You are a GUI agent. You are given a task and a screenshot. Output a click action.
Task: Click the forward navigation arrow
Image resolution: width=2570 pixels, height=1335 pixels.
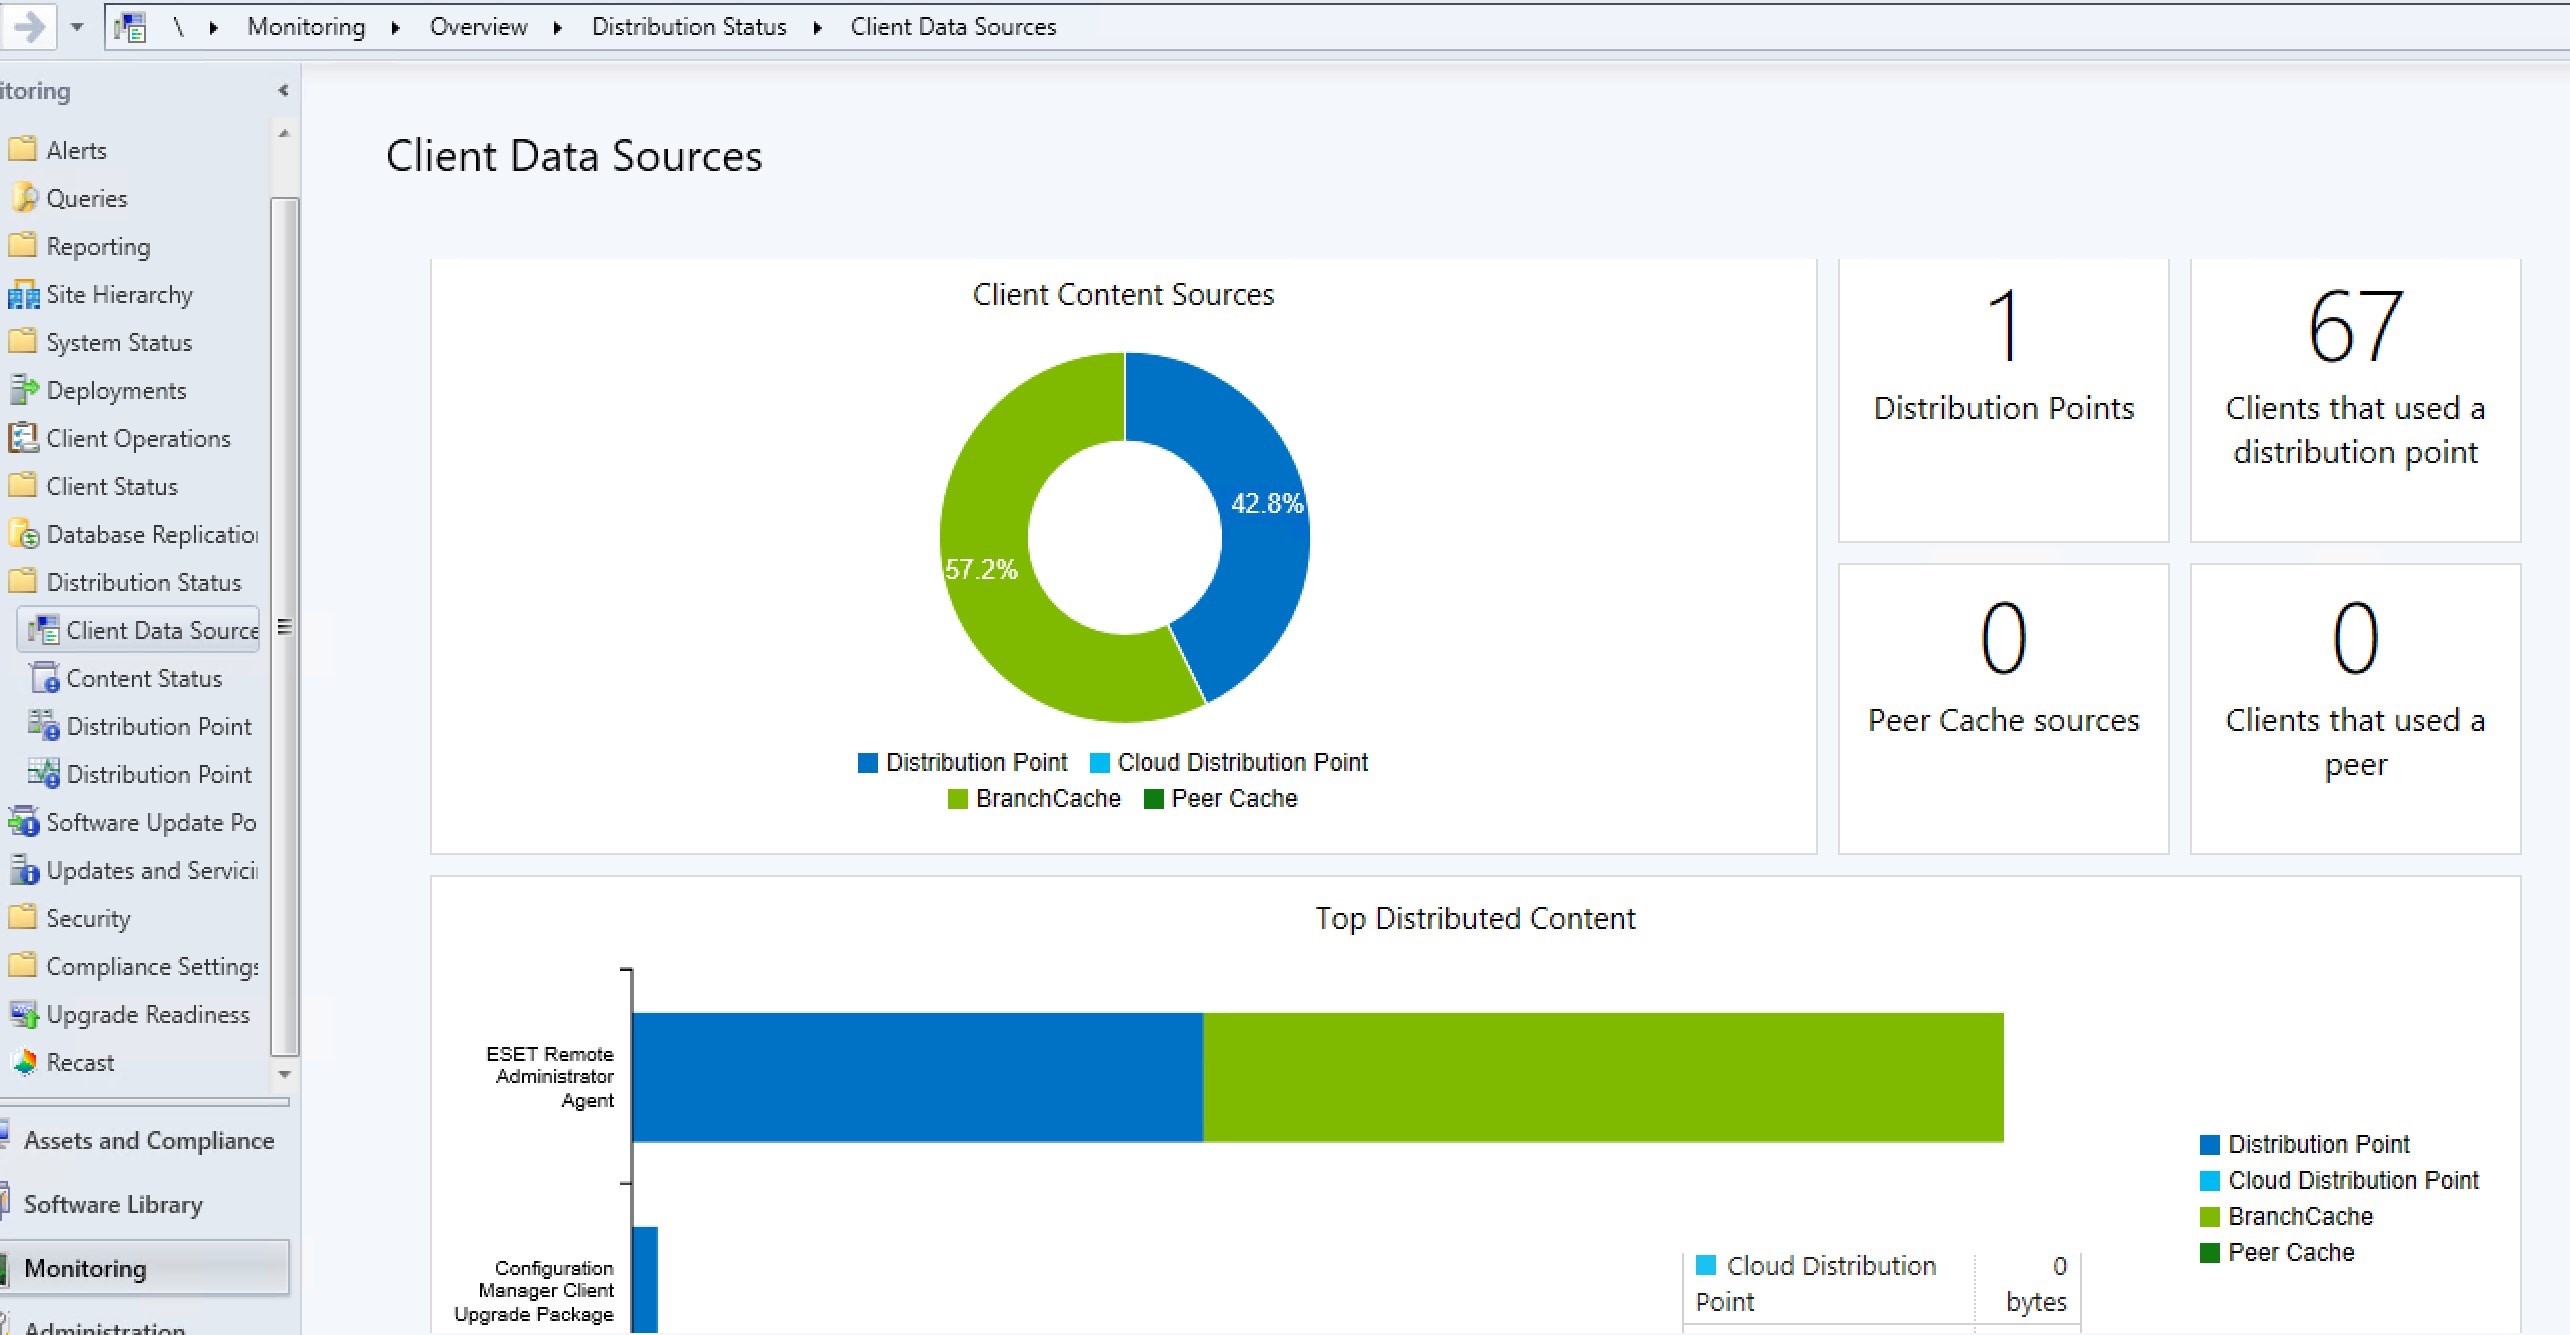tap(28, 26)
